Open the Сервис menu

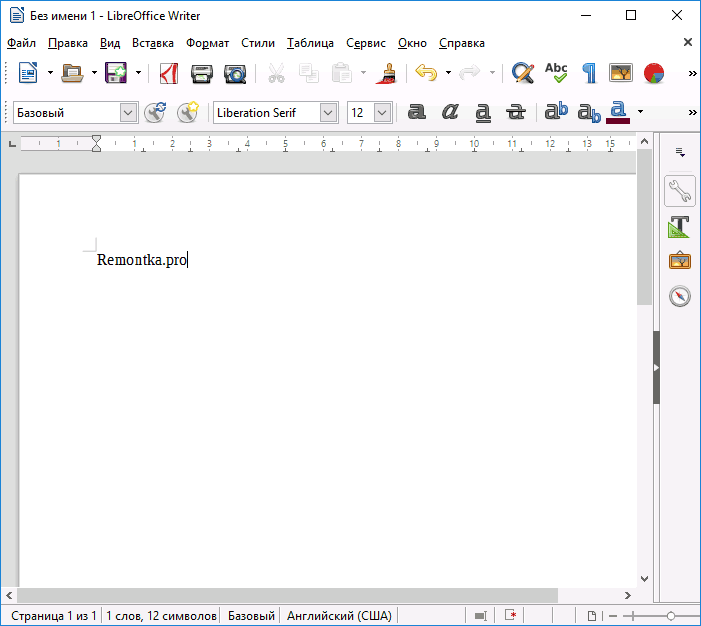366,43
